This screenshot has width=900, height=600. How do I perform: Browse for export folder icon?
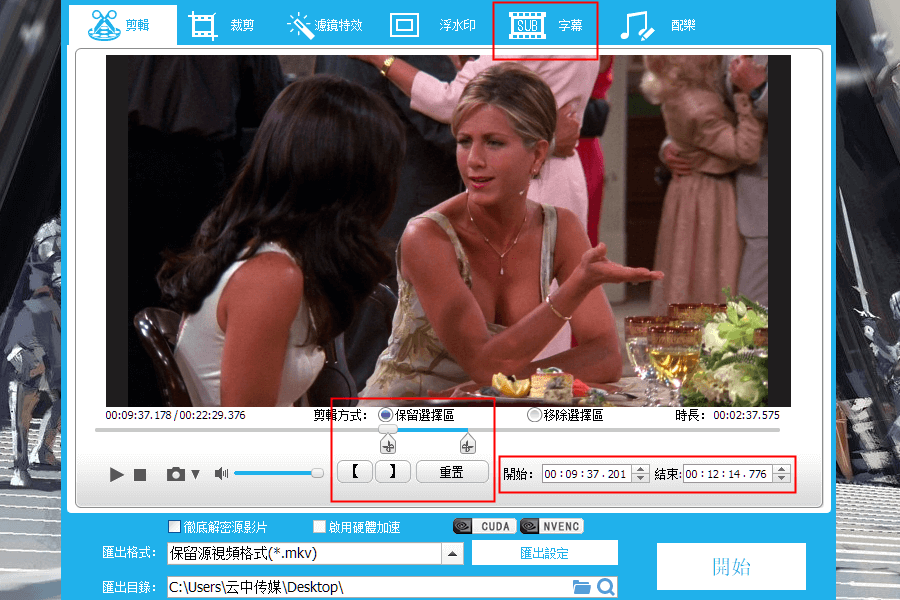coord(581,587)
